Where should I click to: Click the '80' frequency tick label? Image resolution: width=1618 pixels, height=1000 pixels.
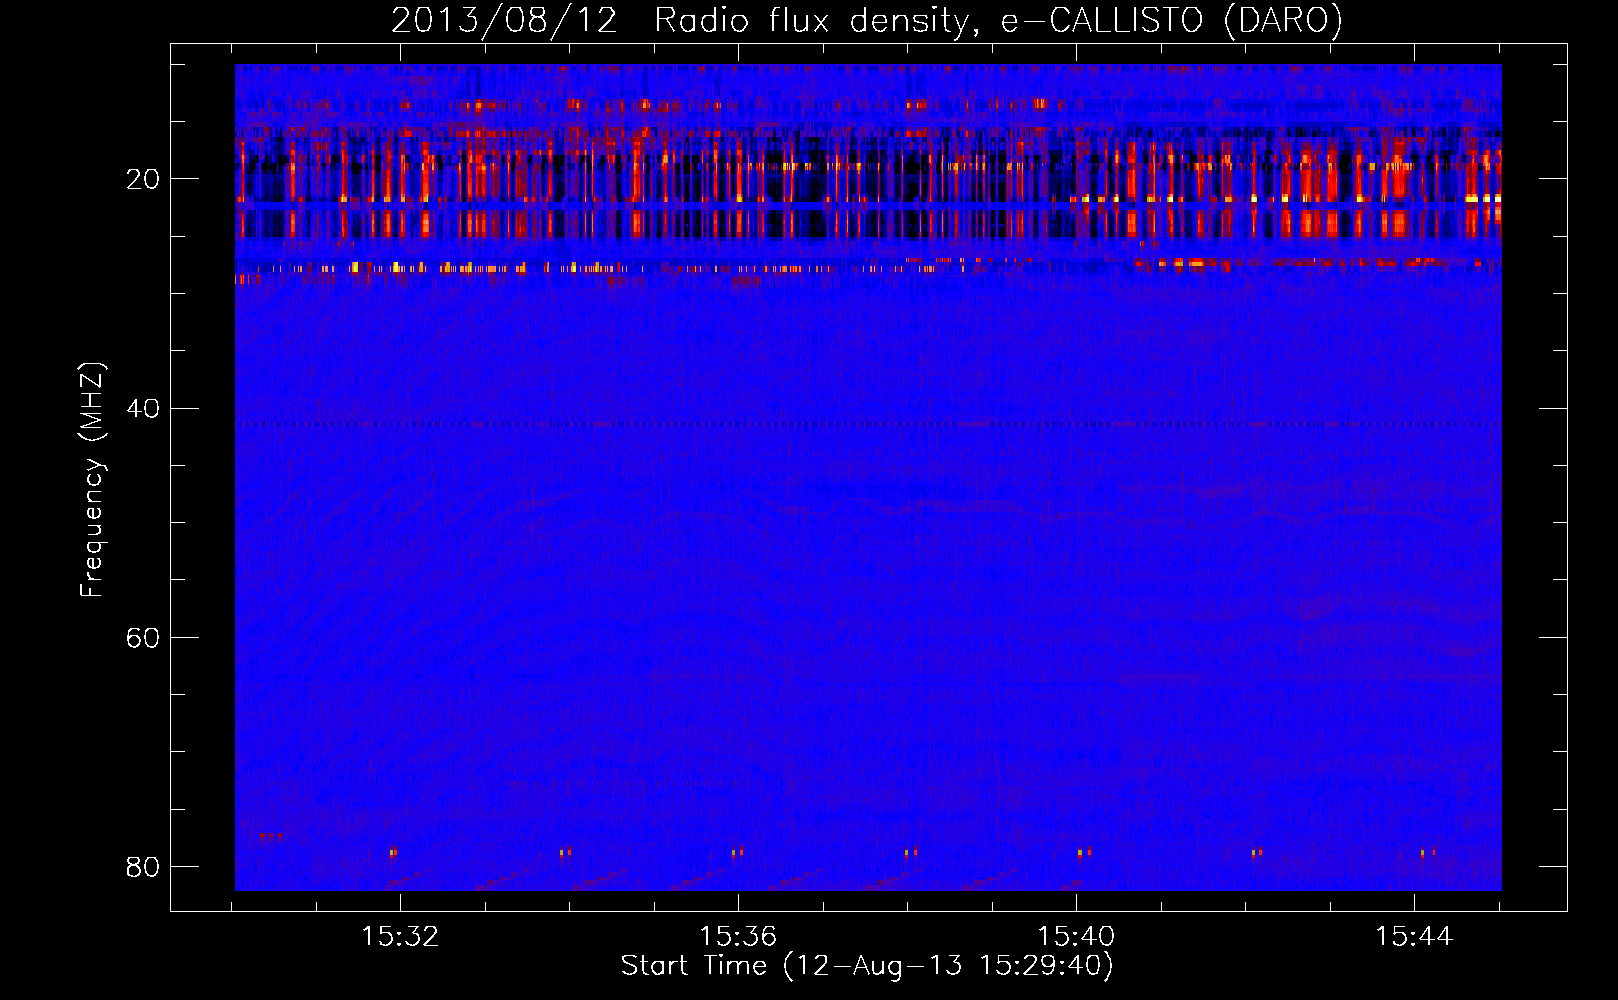coord(143,866)
